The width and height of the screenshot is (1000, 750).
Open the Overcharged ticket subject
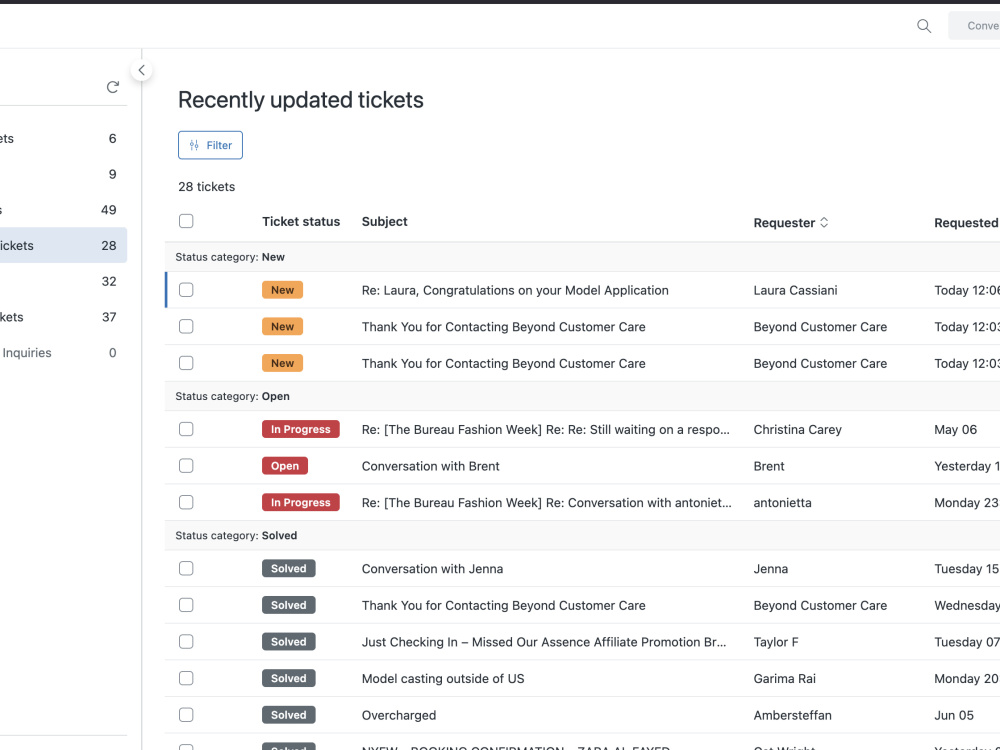399,716
